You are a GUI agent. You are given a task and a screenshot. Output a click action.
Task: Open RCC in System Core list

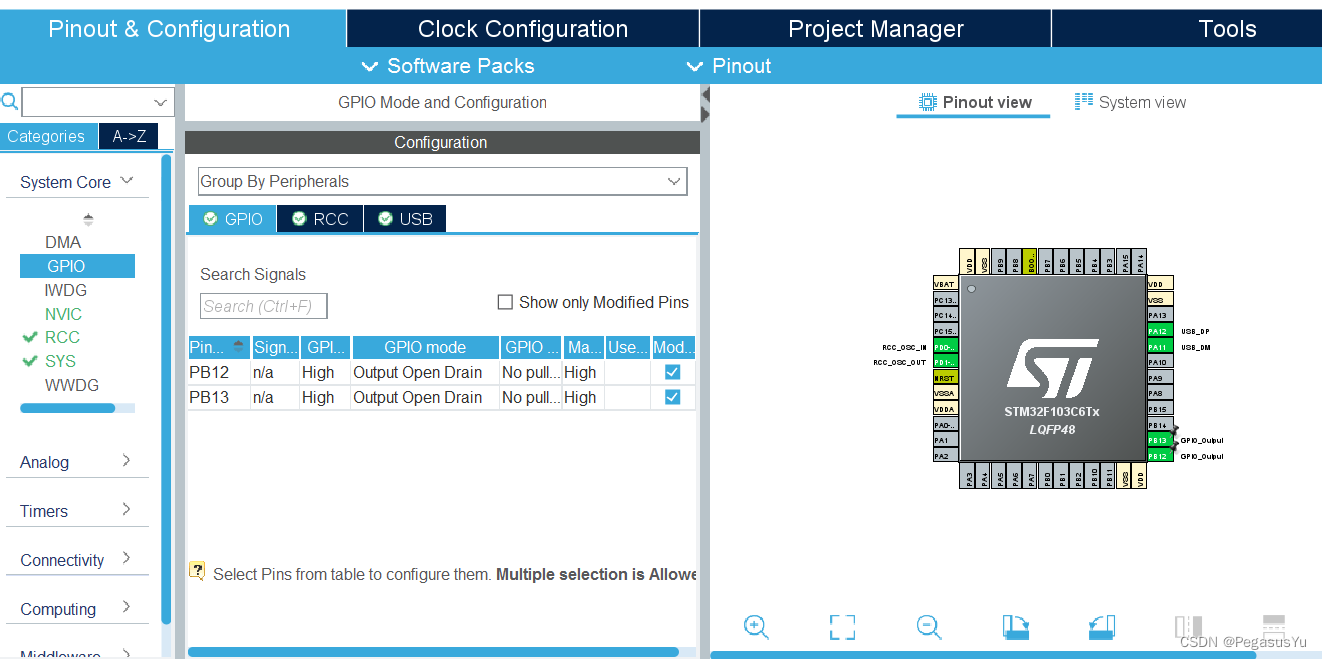tap(62, 337)
